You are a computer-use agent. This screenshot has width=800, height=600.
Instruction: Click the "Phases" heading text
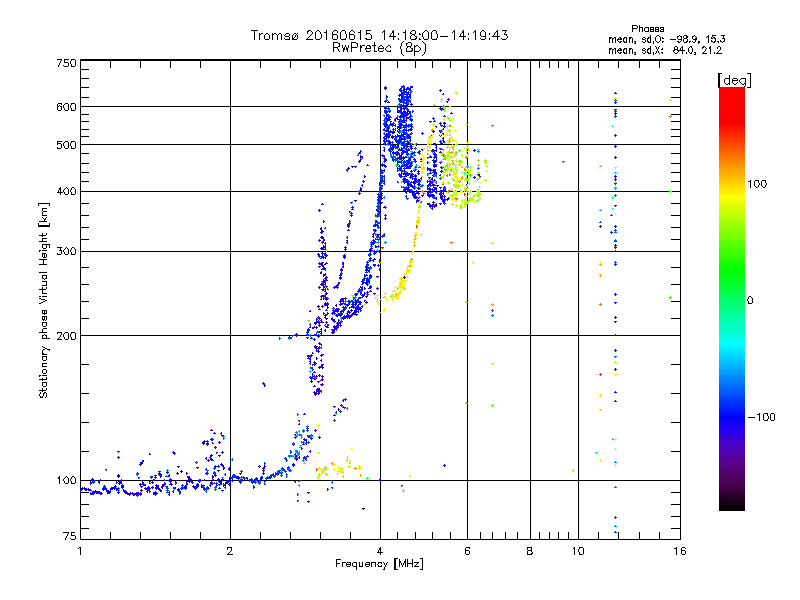(647, 29)
